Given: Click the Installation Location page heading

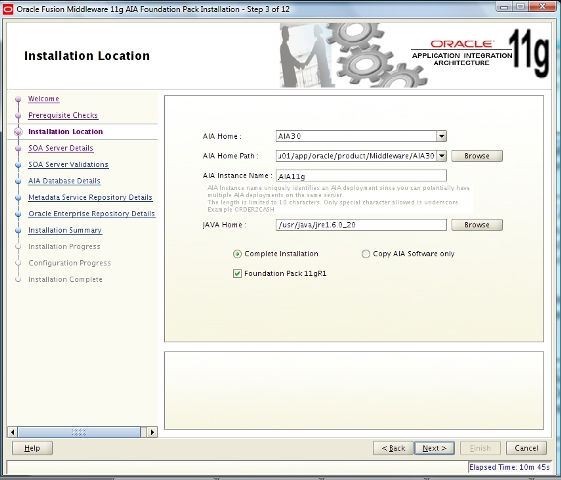Looking at the screenshot, I should click(x=87, y=56).
